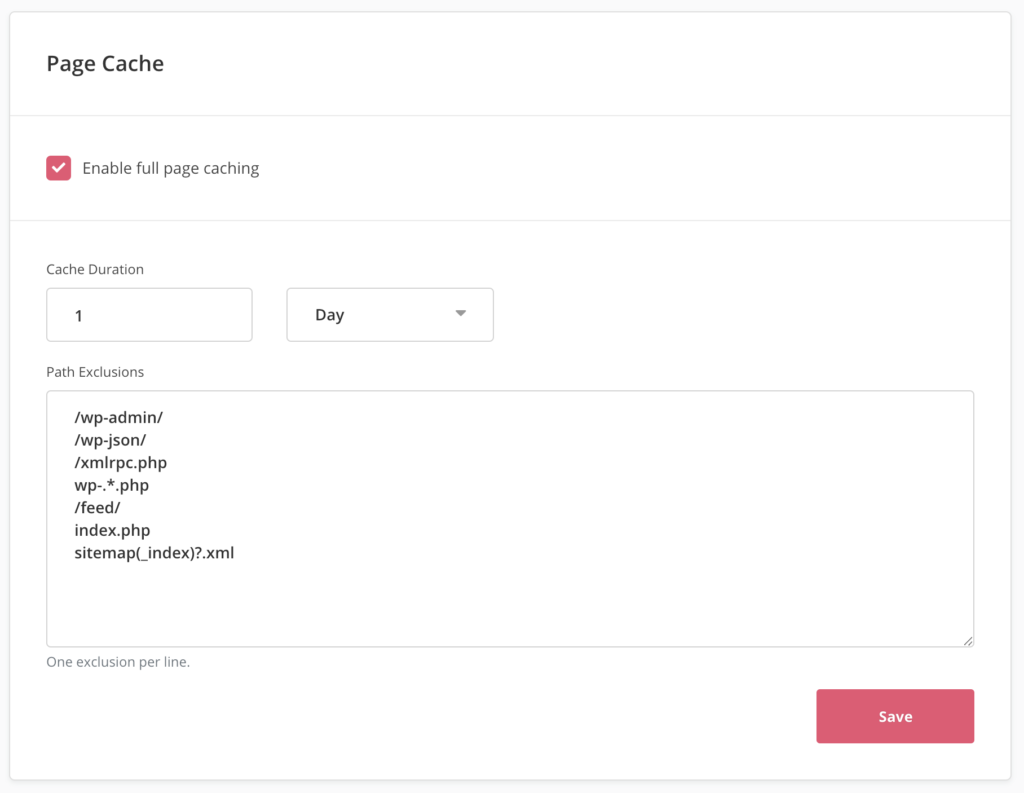The image size is (1024, 793).
Task: Click the Save button
Action: point(895,716)
